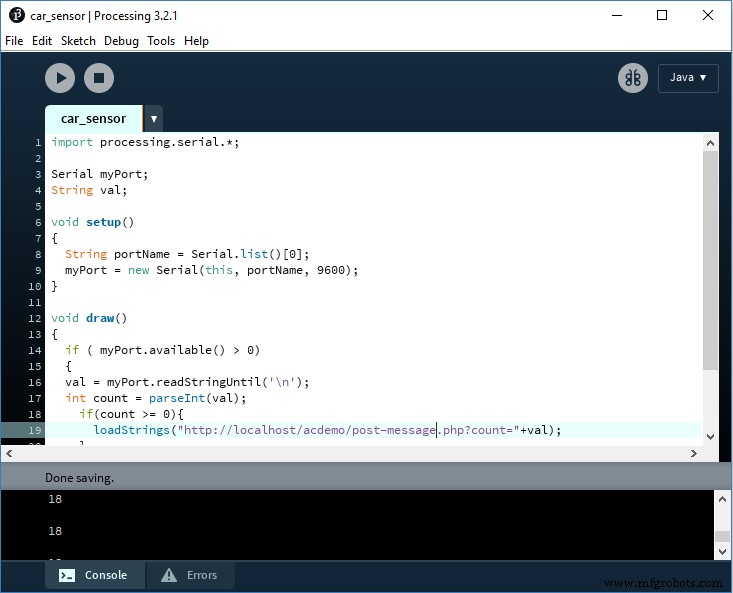Click the console scroll down arrow
The width and height of the screenshot is (733, 593).
[x=722, y=552]
